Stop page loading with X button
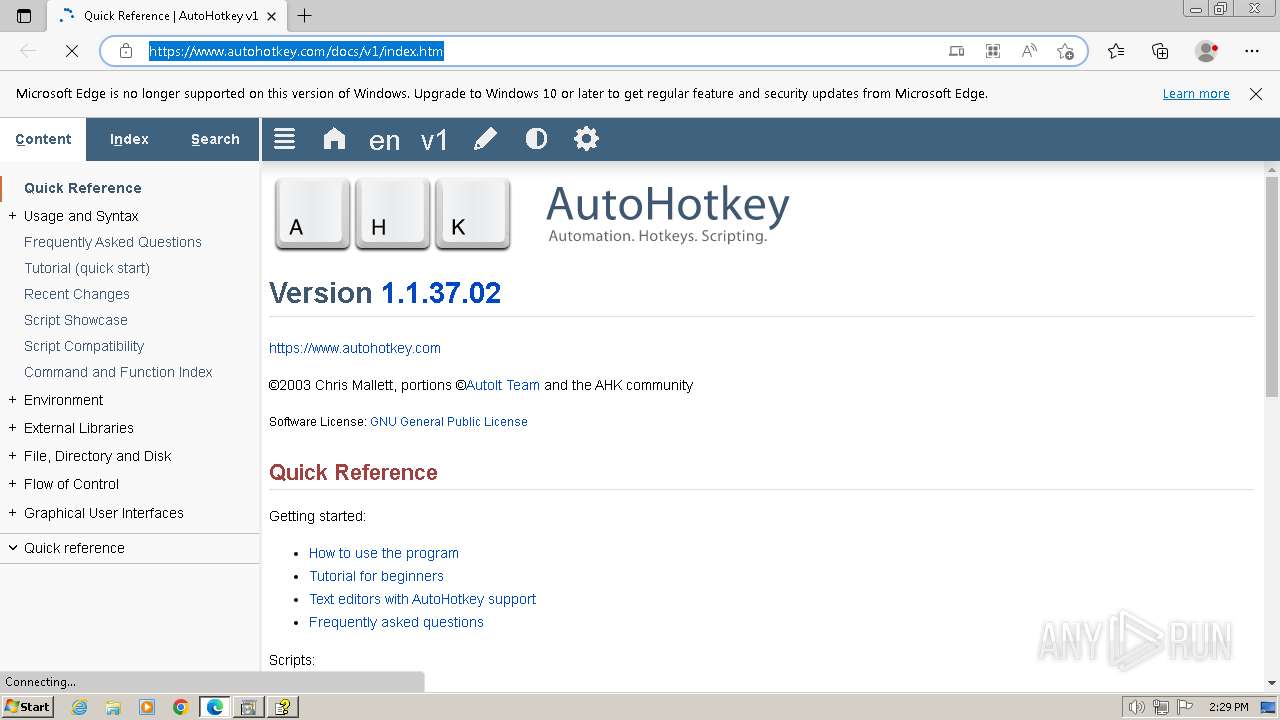This screenshot has width=1280, height=720. [x=72, y=51]
